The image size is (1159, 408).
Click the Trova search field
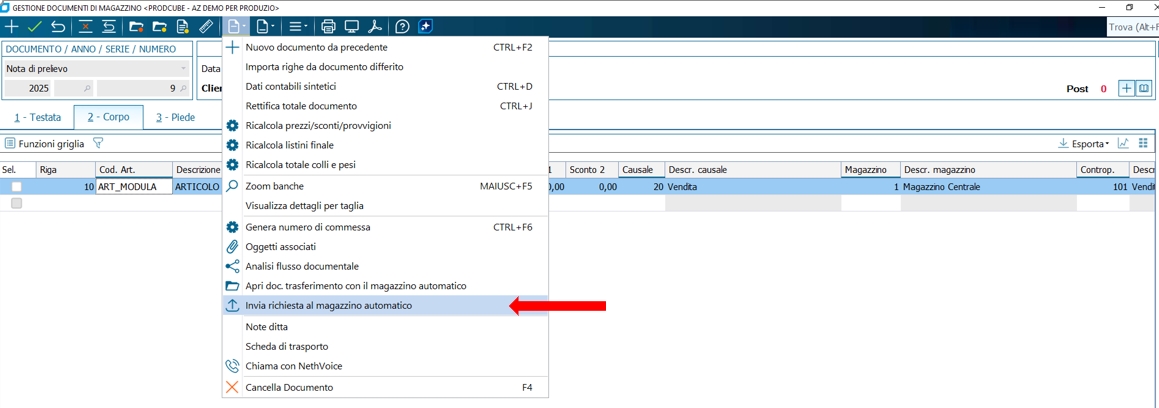[1132, 27]
